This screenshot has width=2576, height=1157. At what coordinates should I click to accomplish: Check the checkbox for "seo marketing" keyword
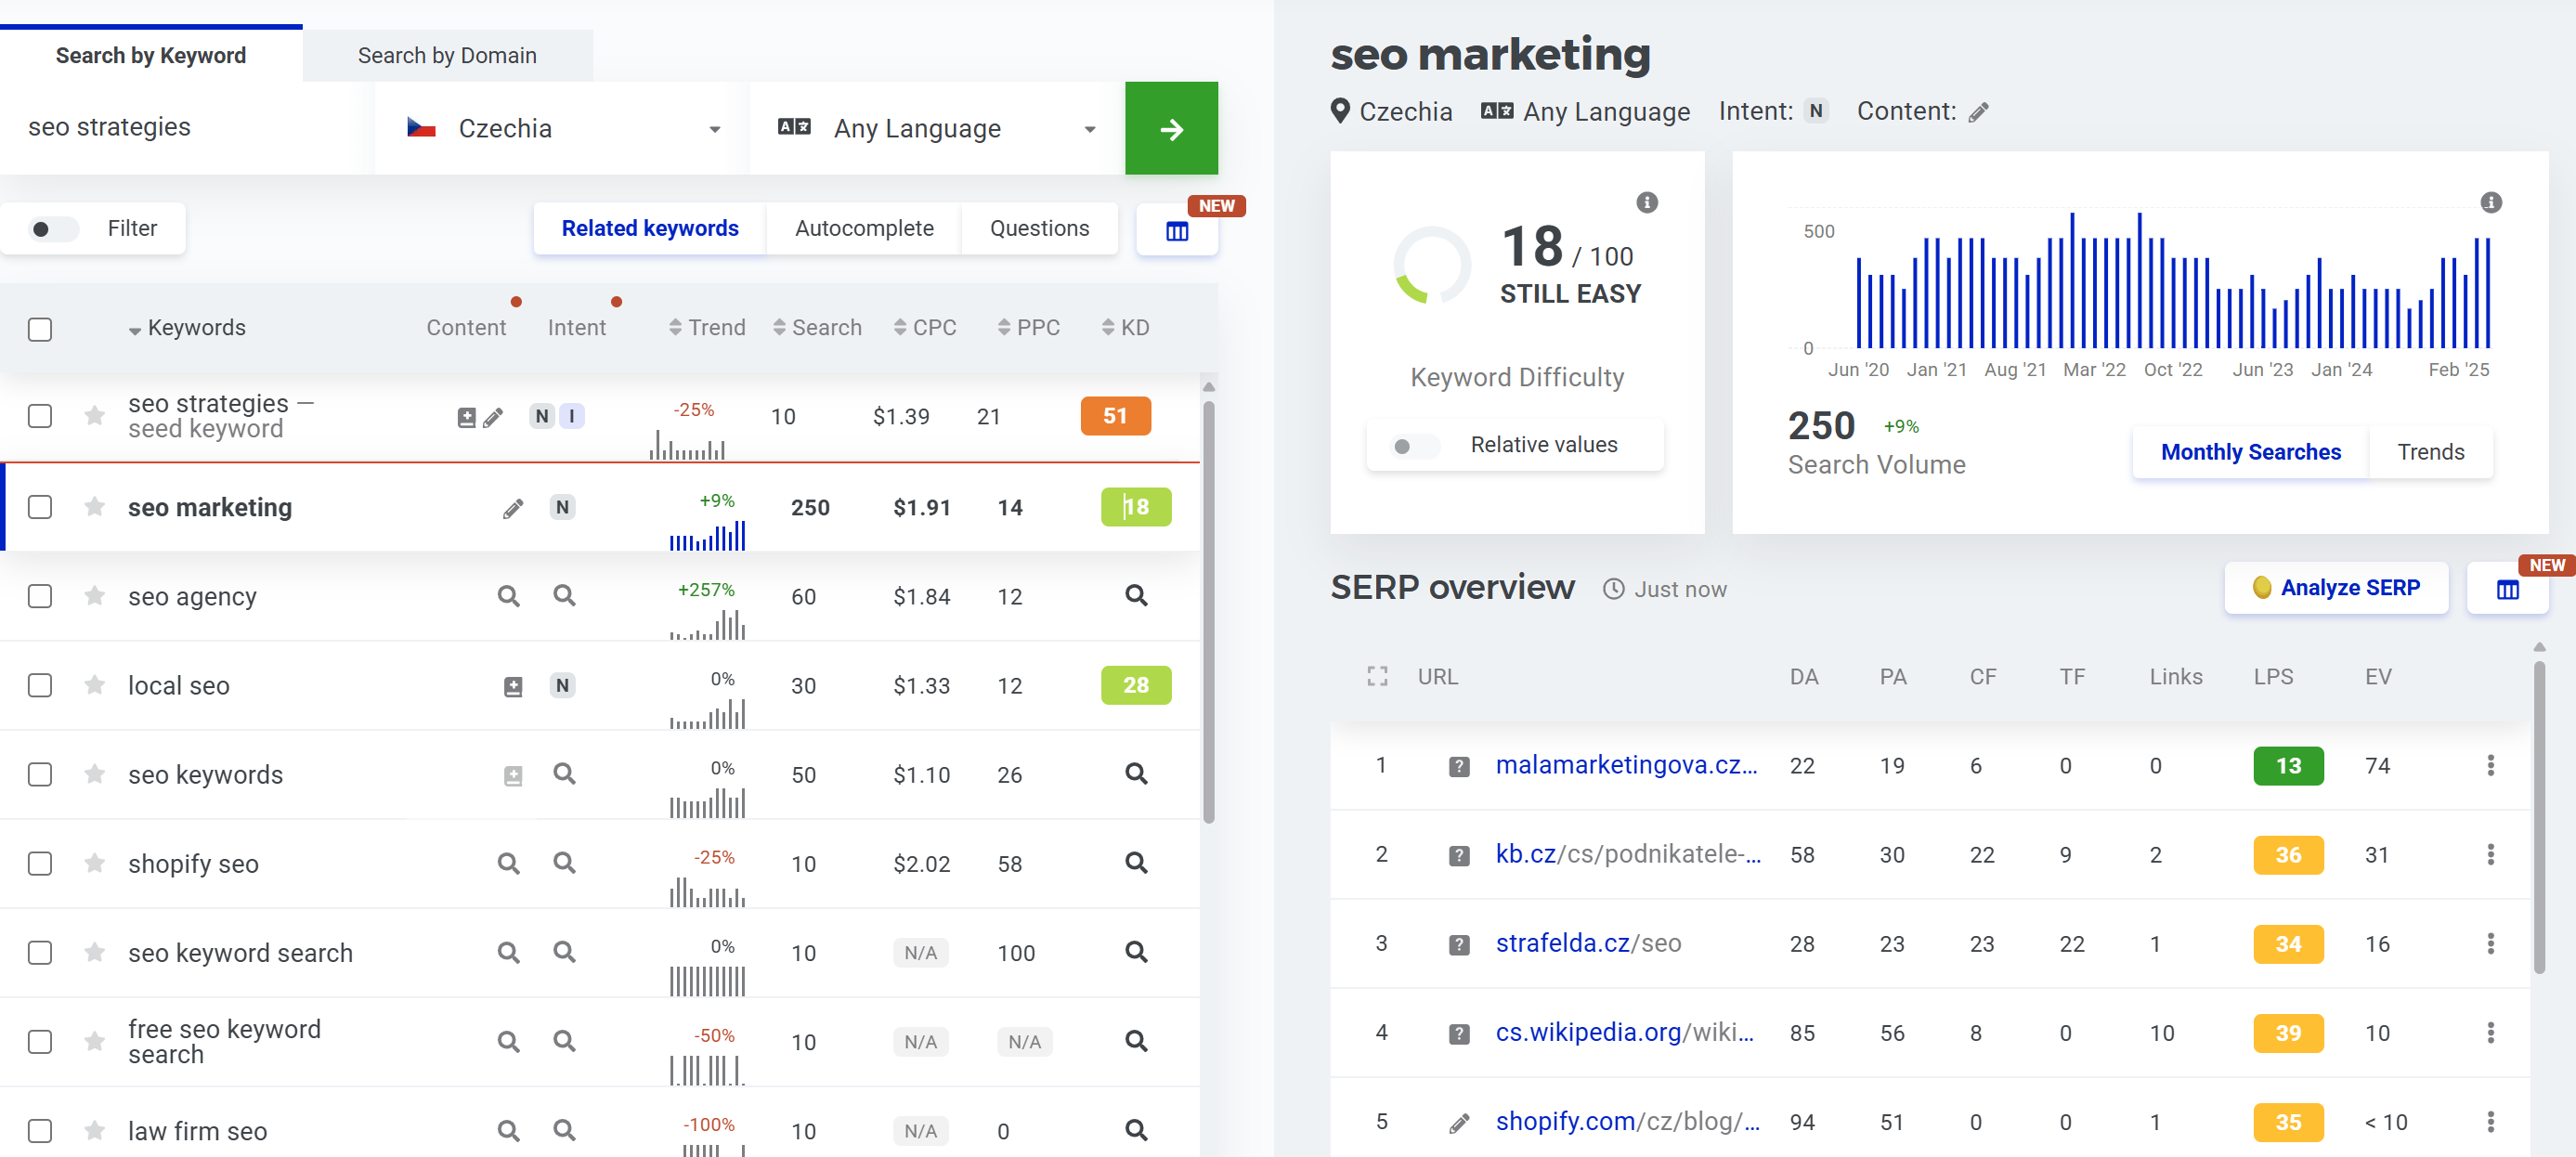pos(40,507)
